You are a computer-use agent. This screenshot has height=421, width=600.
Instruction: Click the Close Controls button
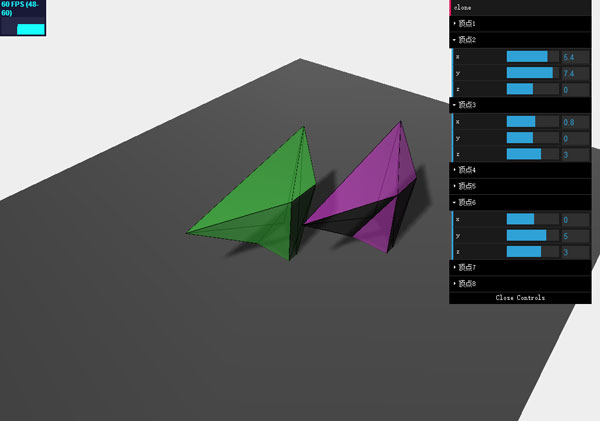point(520,298)
